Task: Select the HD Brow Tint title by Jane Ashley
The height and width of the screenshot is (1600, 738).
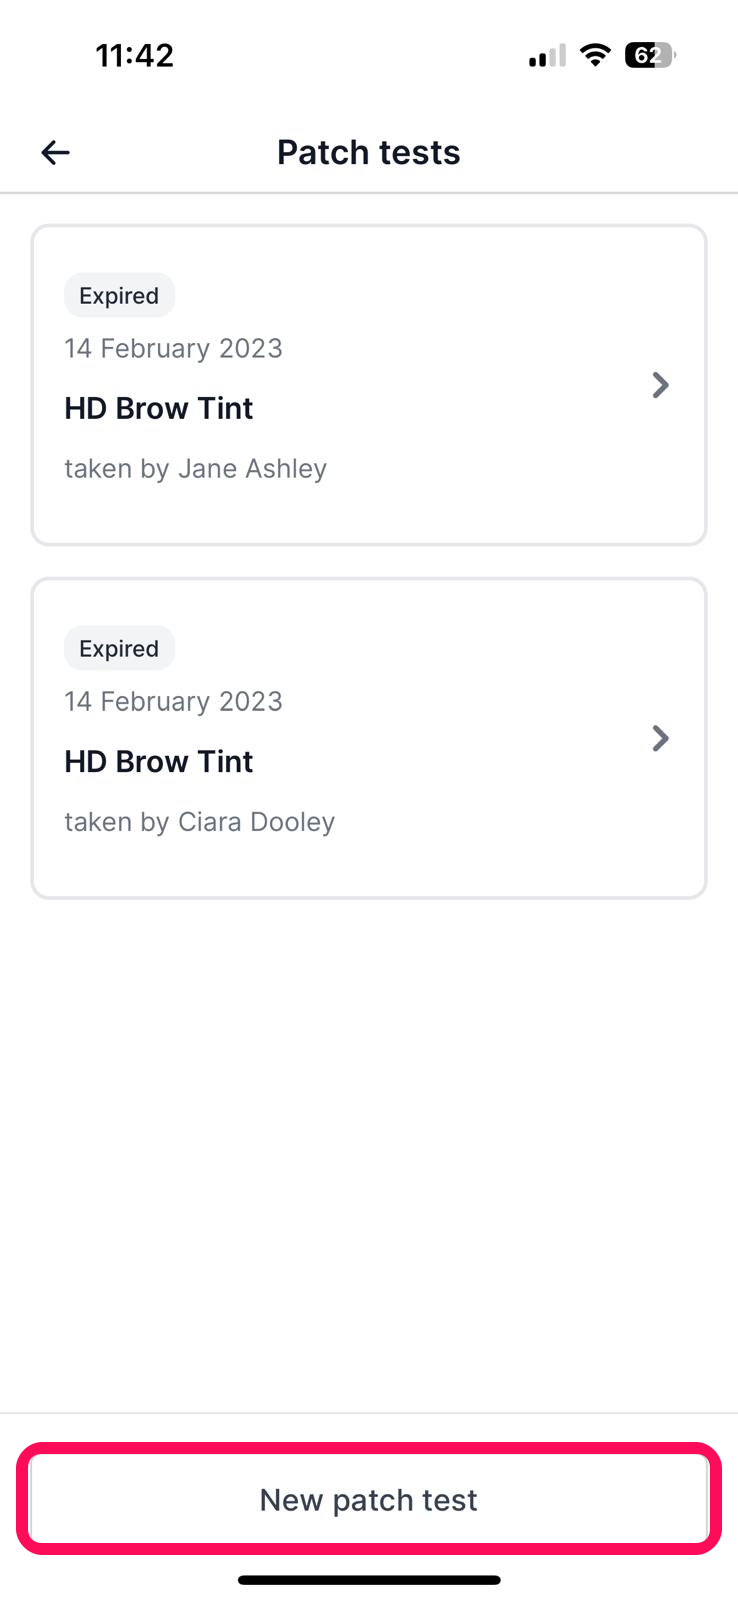Action: [159, 408]
